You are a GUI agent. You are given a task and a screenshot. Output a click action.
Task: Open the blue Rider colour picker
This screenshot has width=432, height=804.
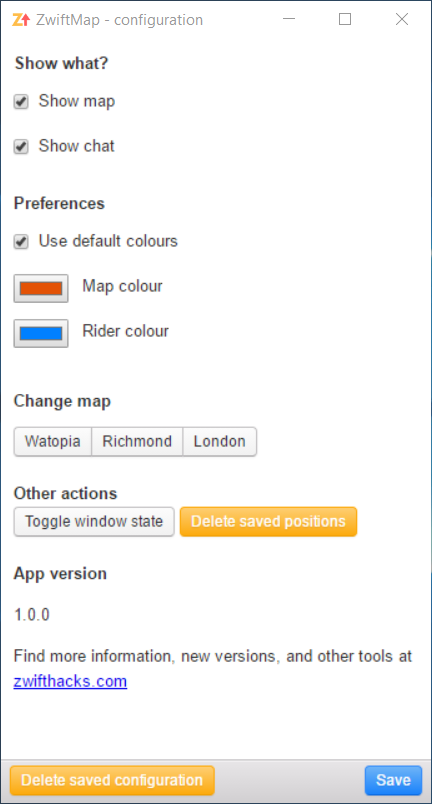tap(41, 333)
